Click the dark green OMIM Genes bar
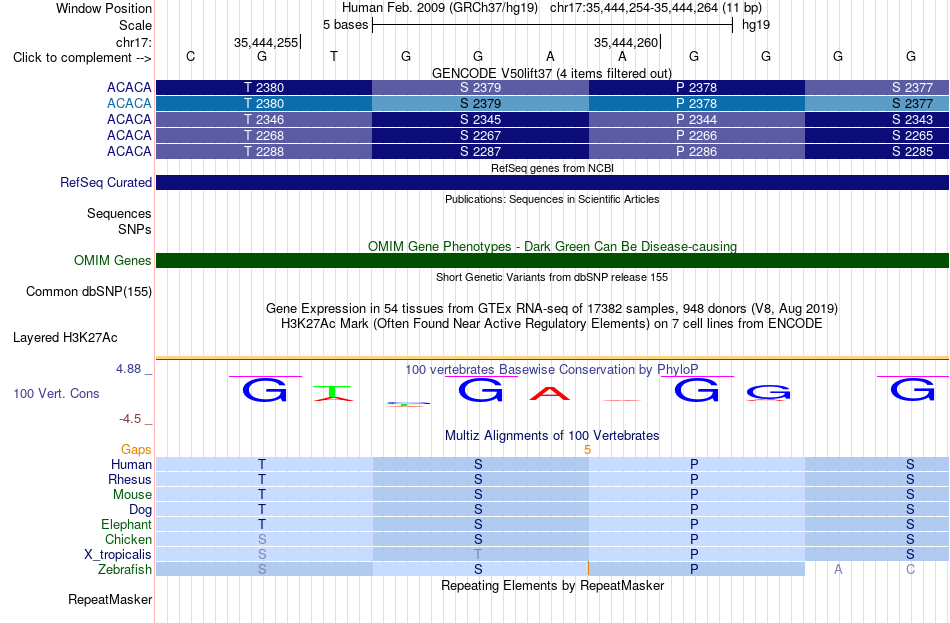This screenshot has height=623, width=950. pos(553,261)
